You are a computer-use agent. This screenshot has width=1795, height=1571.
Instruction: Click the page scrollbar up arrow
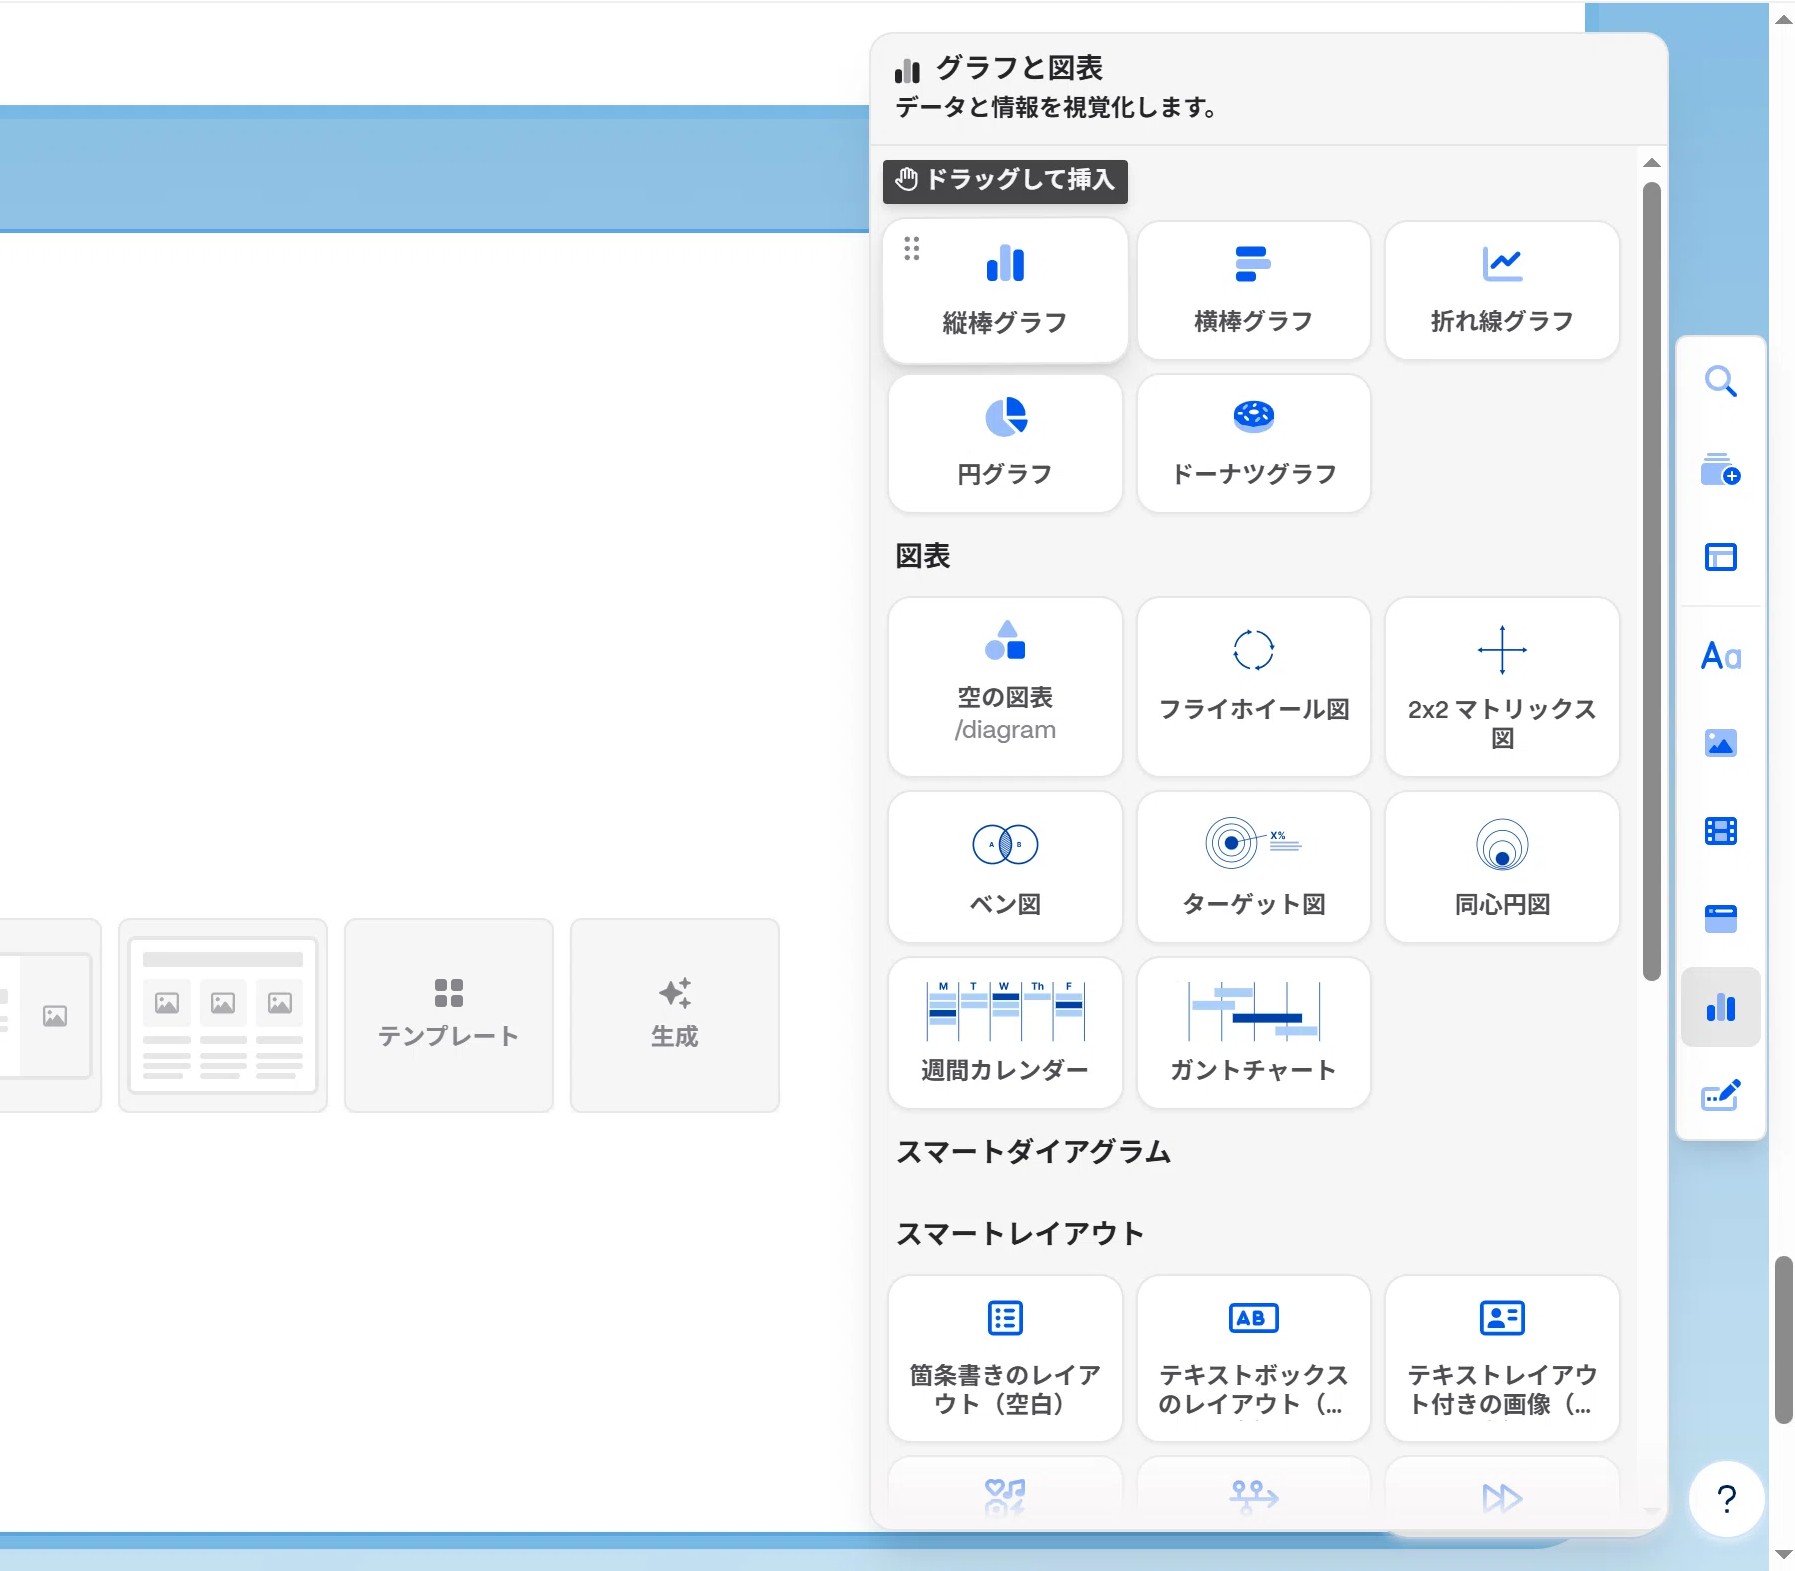point(1783,19)
